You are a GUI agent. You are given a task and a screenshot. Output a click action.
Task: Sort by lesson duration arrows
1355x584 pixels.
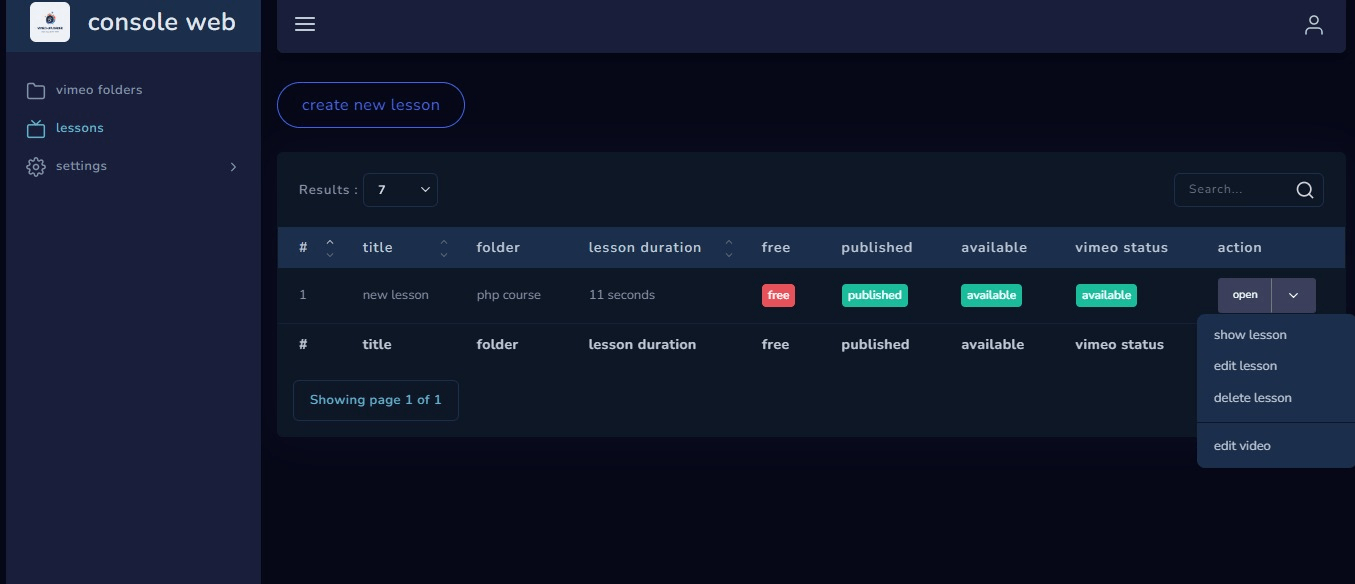click(729, 248)
